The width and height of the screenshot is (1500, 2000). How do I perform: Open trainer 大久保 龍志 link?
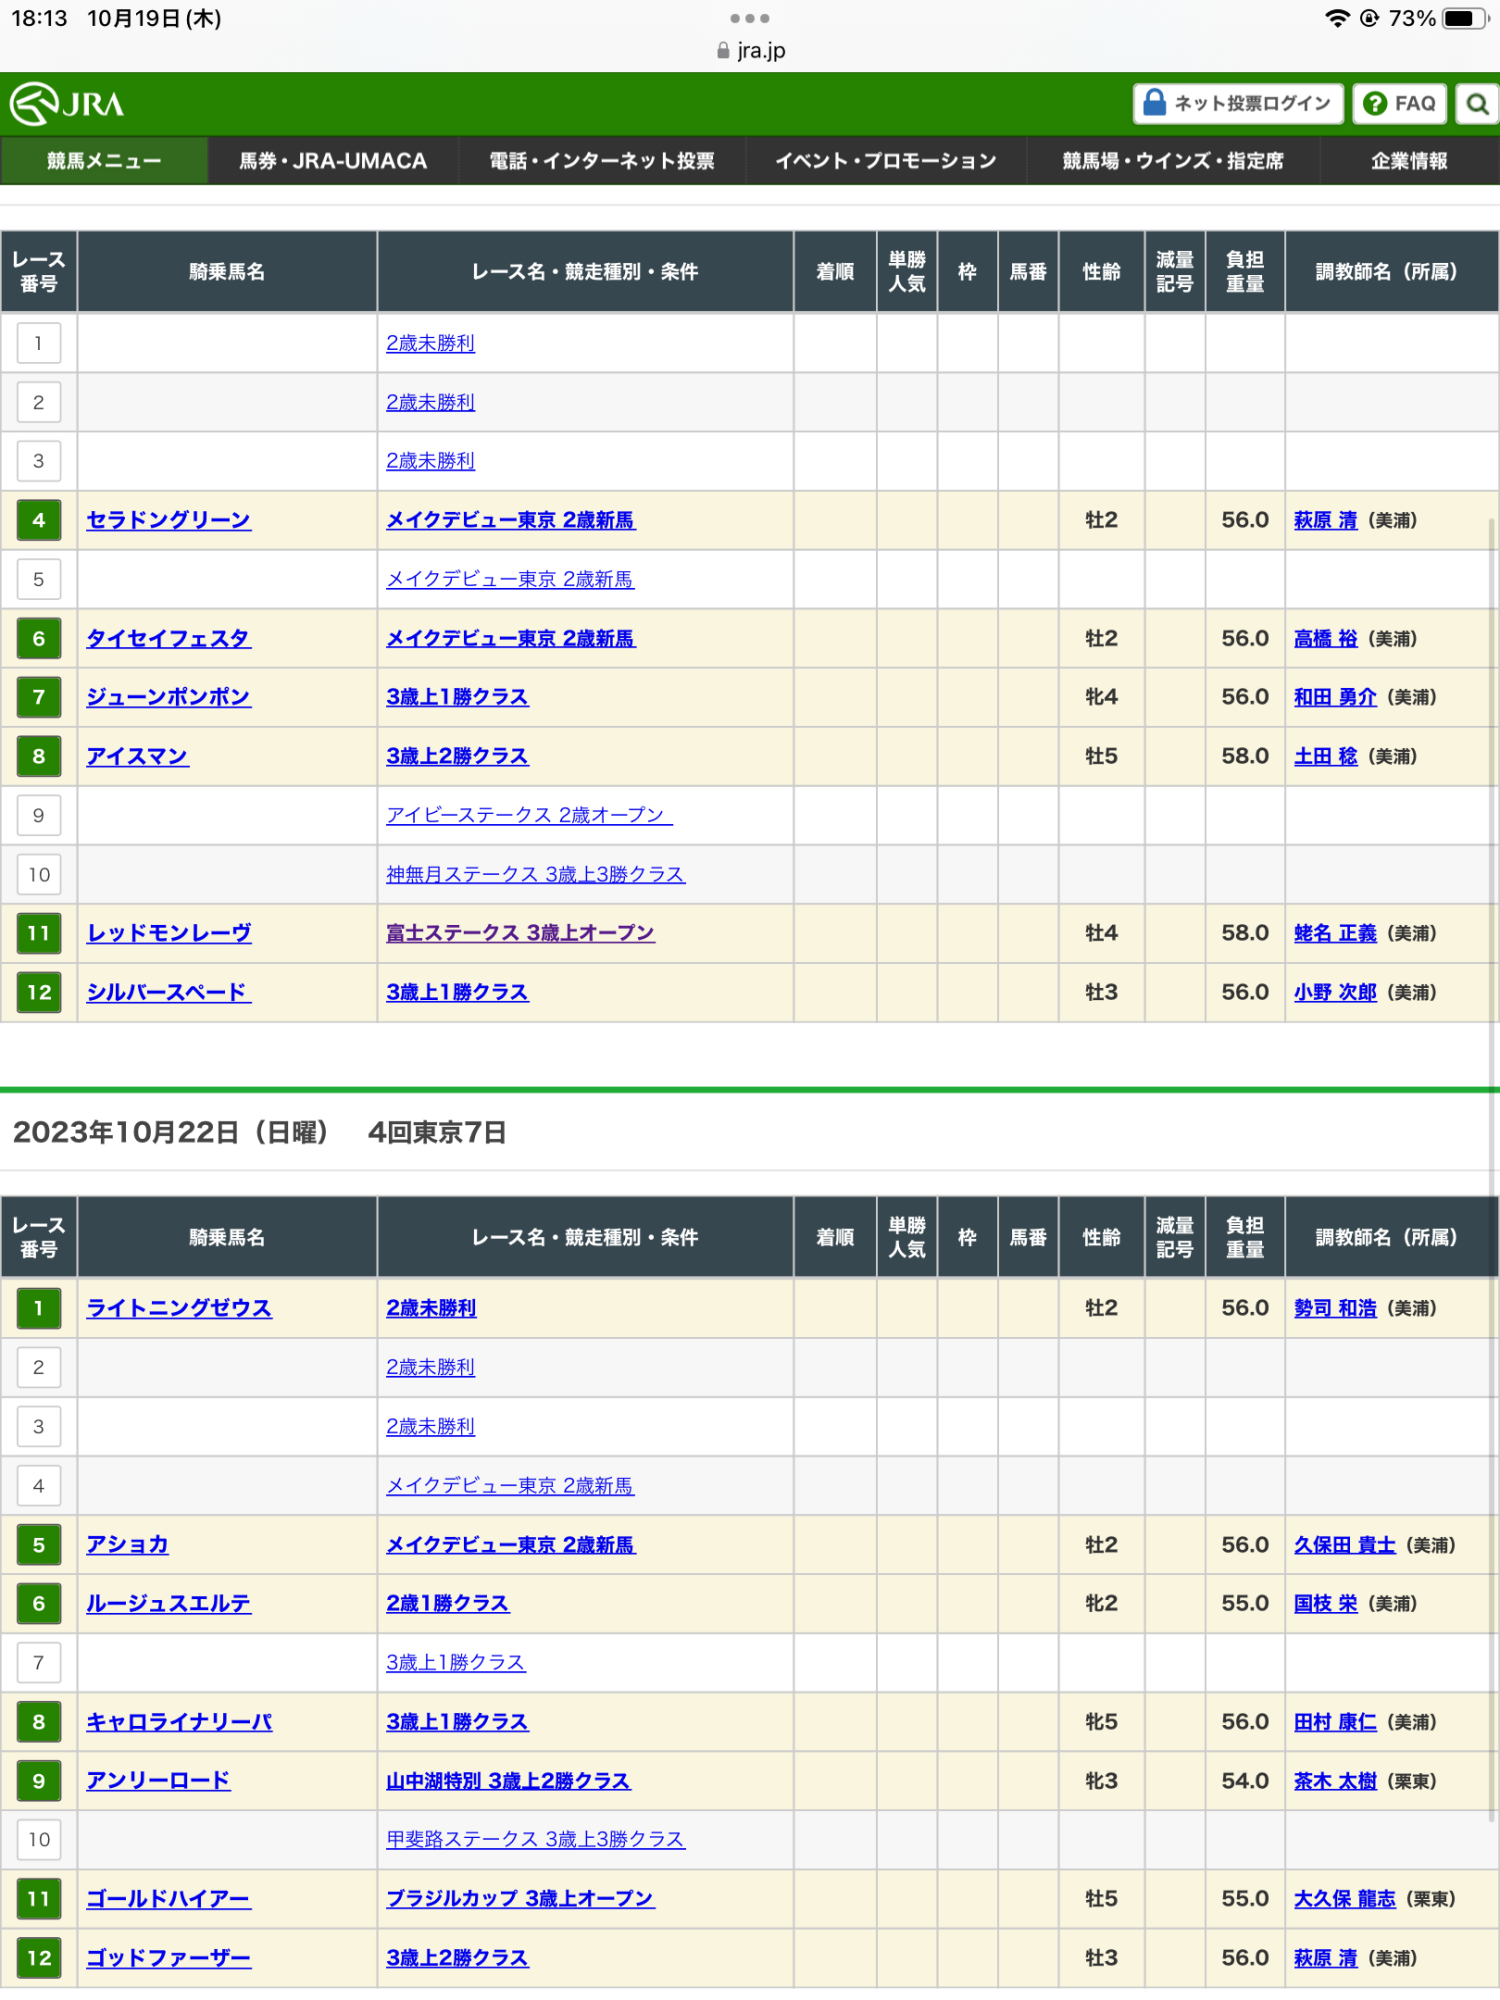tap(1345, 1898)
